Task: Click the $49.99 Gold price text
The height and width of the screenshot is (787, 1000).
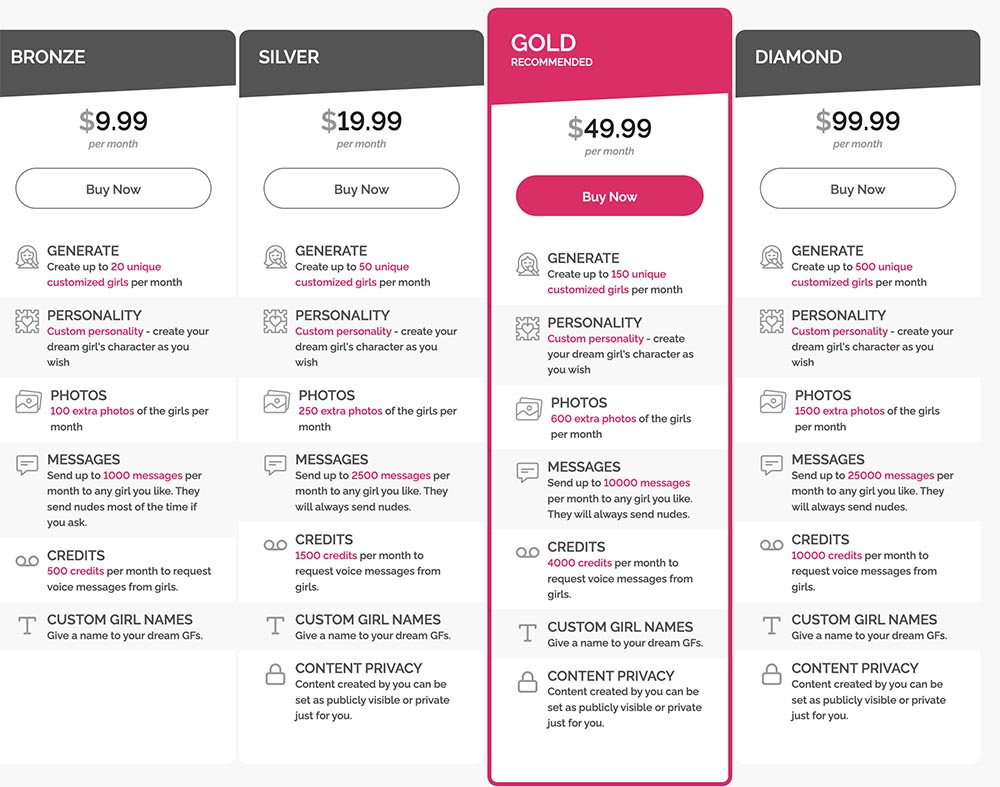Action: pyautogui.click(x=609, y=128)
